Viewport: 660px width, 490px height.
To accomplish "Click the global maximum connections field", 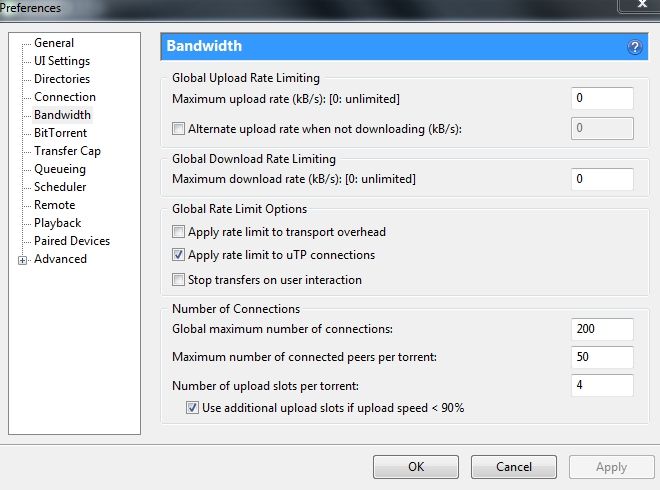I will (601, 329).
